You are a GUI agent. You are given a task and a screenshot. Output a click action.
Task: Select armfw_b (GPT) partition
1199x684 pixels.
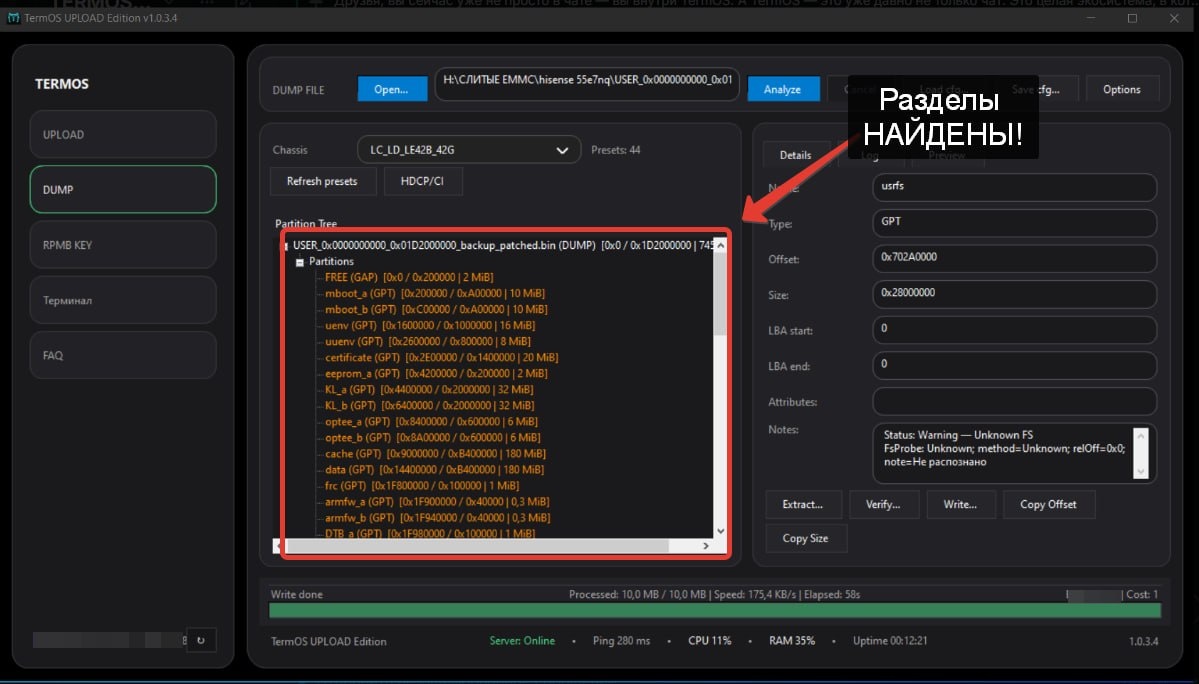click(437, 518)
